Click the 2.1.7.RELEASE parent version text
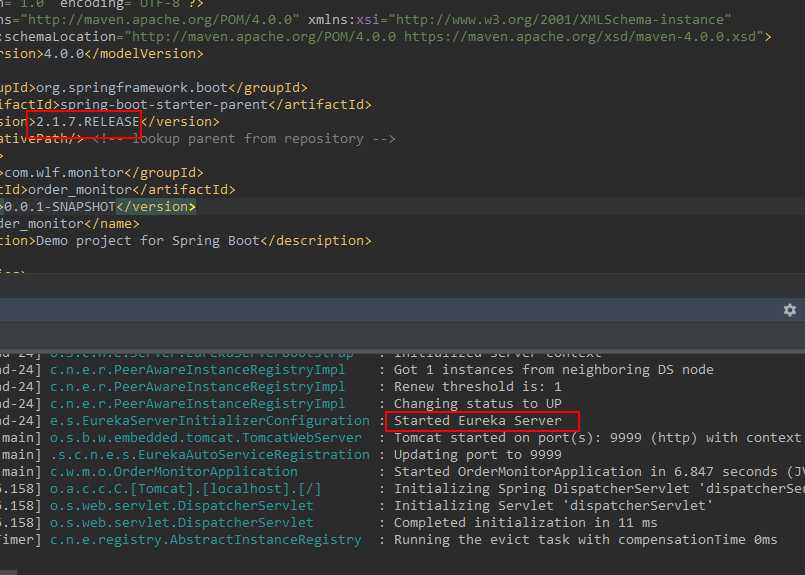 click(x=88, y=122)
